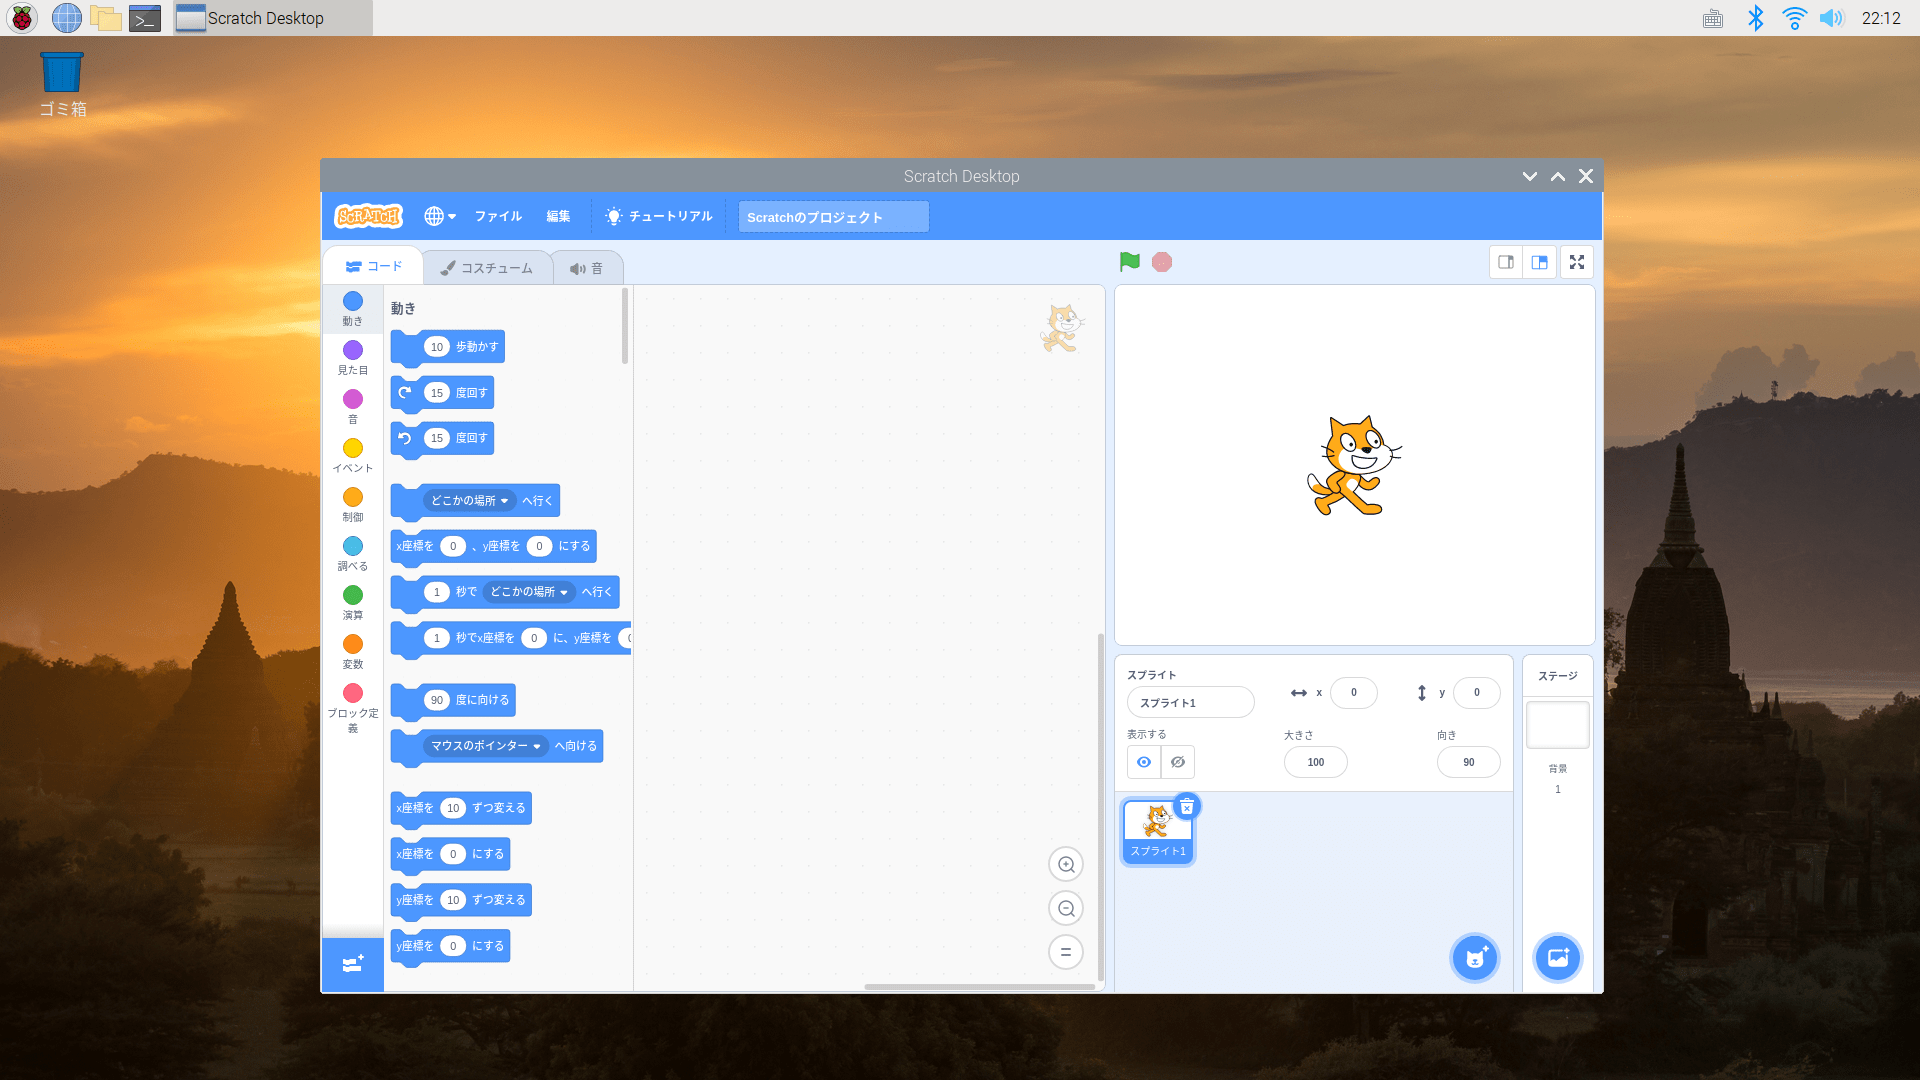This screenshot has height=1080, width=1920.
Task: Click the choose a sprite button
Action: tap(1475, 959)
